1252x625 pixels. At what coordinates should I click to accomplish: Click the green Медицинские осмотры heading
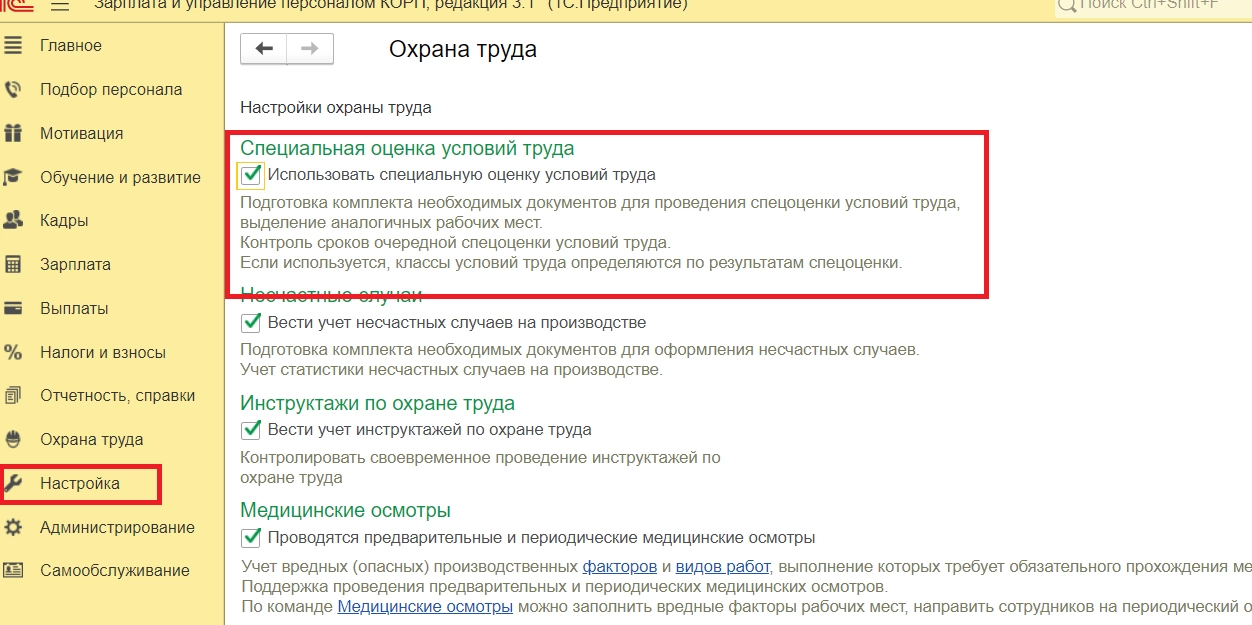point(345,510)
